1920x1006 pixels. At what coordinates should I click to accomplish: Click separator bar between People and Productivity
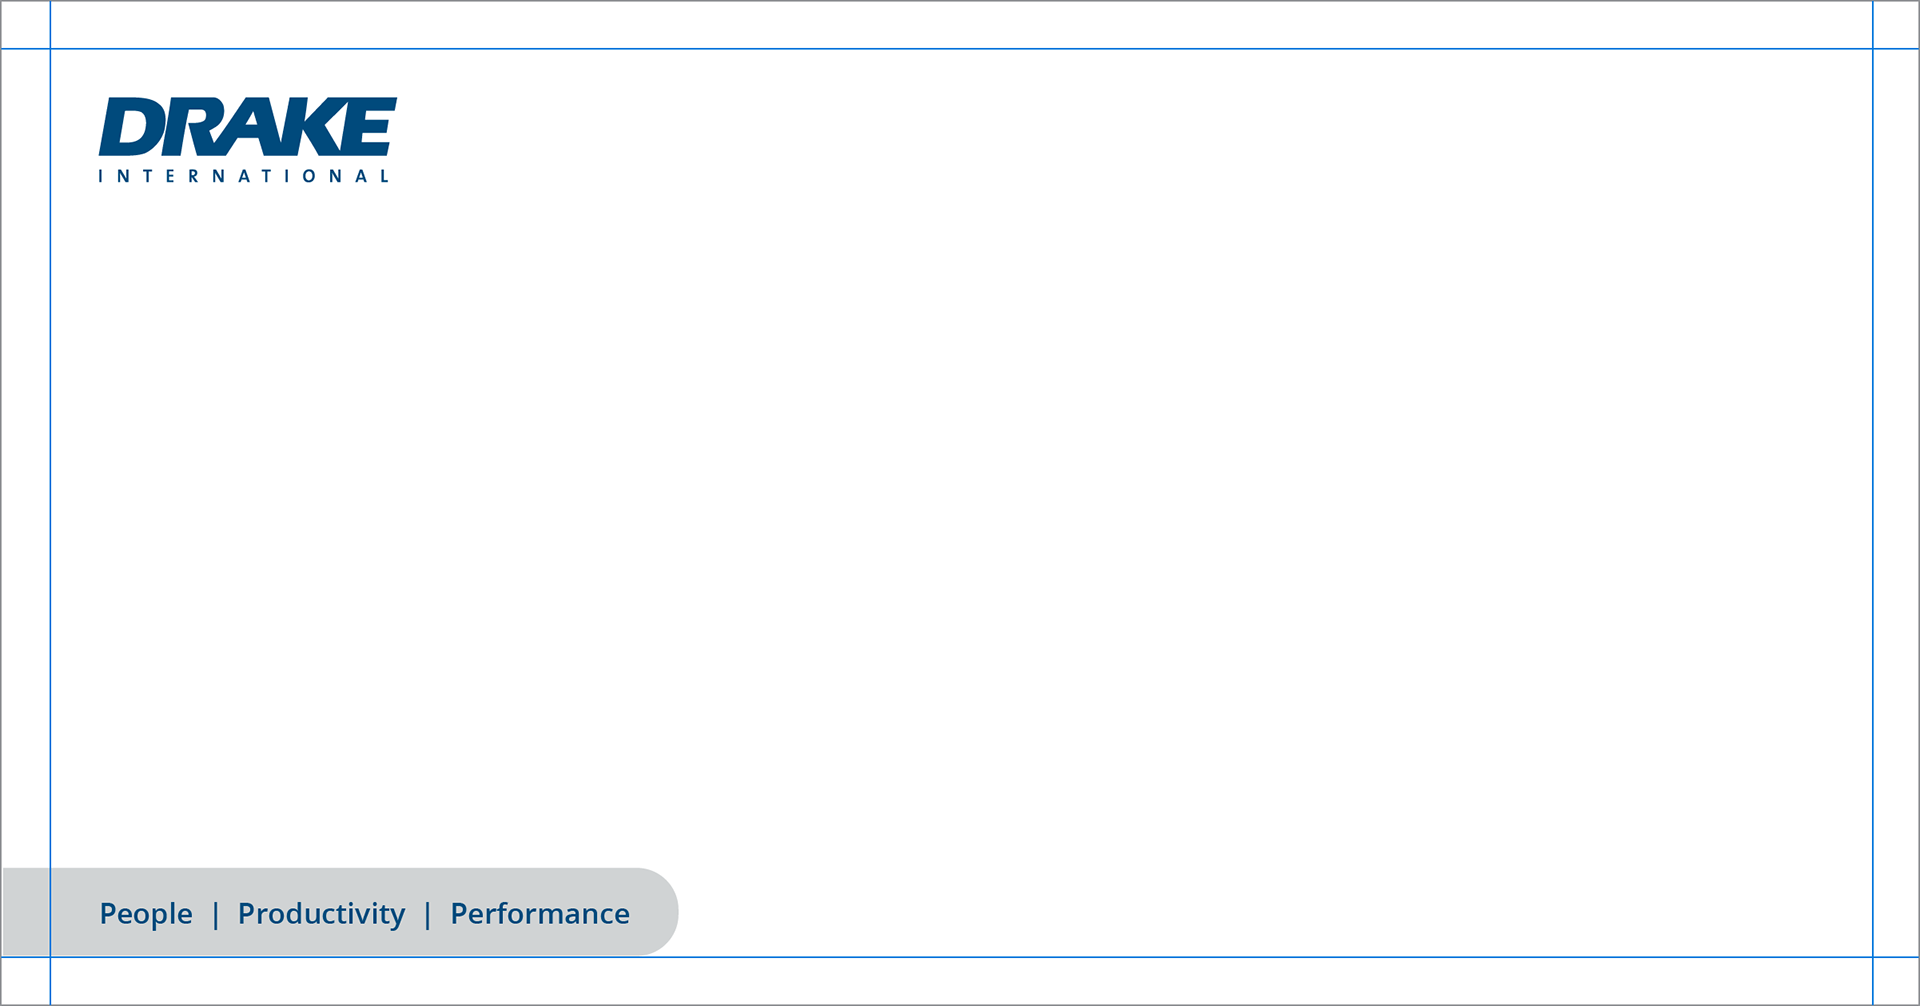click(x=215, y=914)
